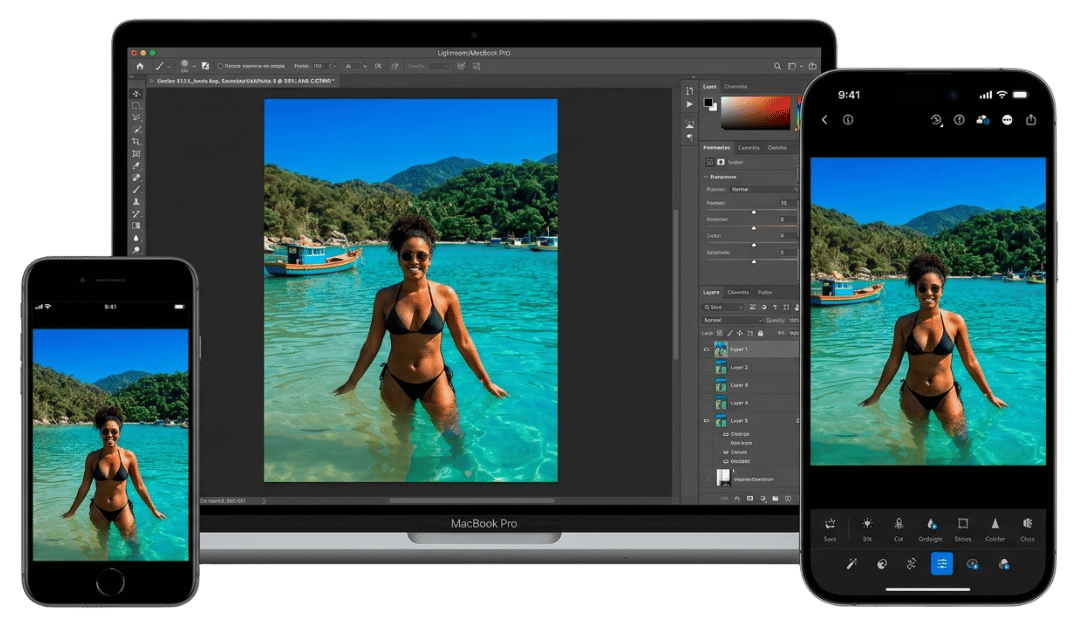Viewport: 1080px width, 629px height.
Task: Click the foreground color swatch in the Color panel
Action: 708,102
